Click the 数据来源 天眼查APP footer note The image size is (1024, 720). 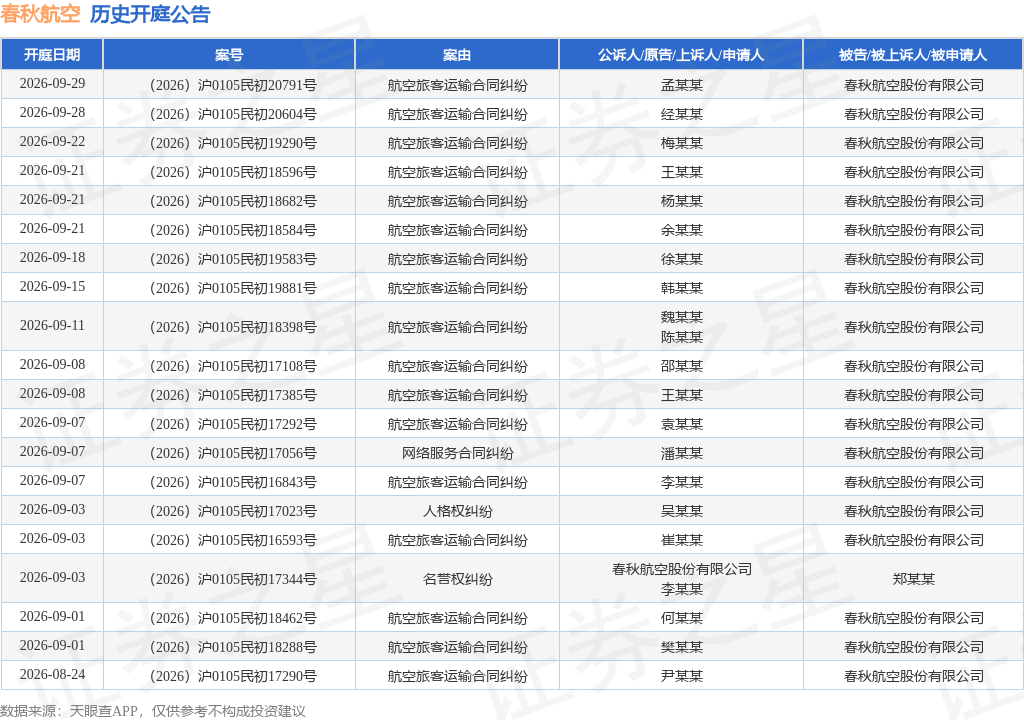[x=153, y=711]
